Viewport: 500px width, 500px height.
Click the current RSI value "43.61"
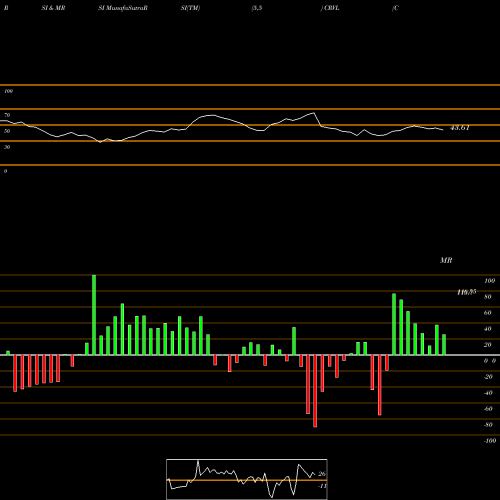pyautogui.click(x=460, y=128)
